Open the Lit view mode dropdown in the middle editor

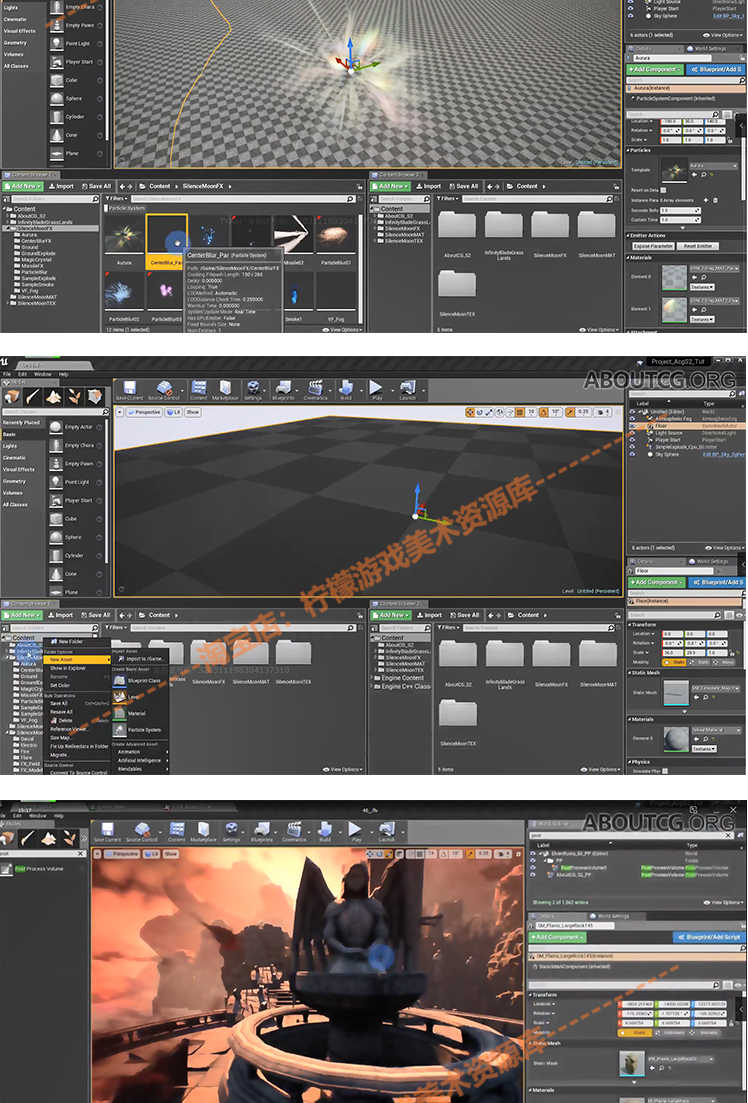click(173, 412)
